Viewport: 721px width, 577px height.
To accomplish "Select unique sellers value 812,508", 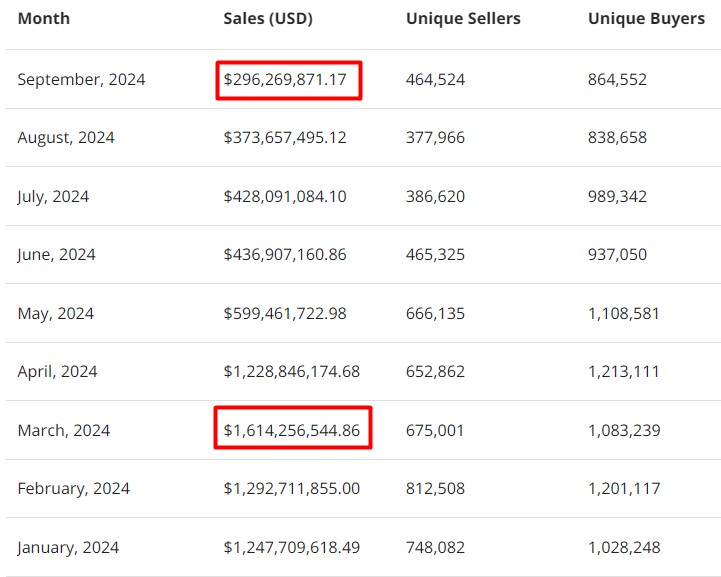I will 435,489.
